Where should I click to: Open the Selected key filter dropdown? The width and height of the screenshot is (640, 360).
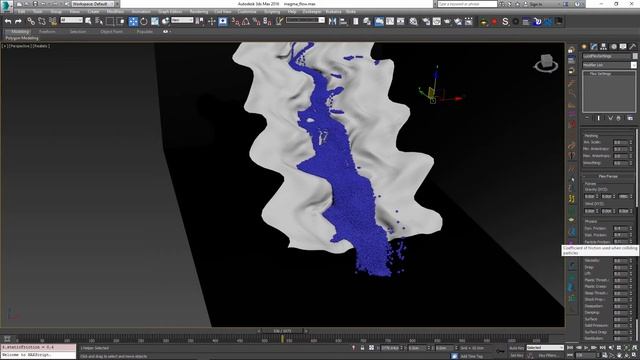click(x=545, y=348)
